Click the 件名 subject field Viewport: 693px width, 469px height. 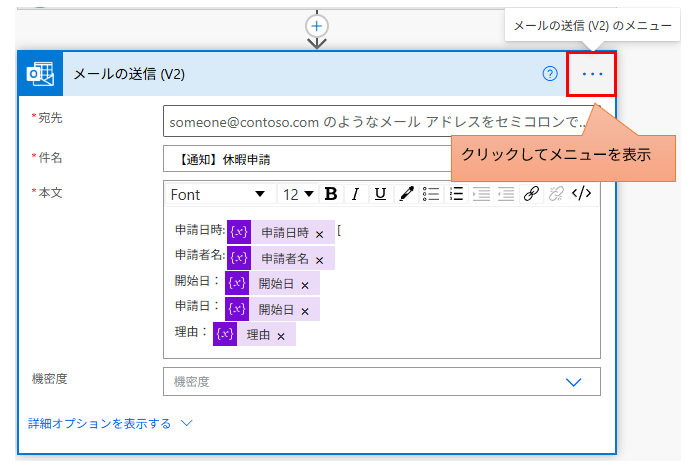pos(307,159)
